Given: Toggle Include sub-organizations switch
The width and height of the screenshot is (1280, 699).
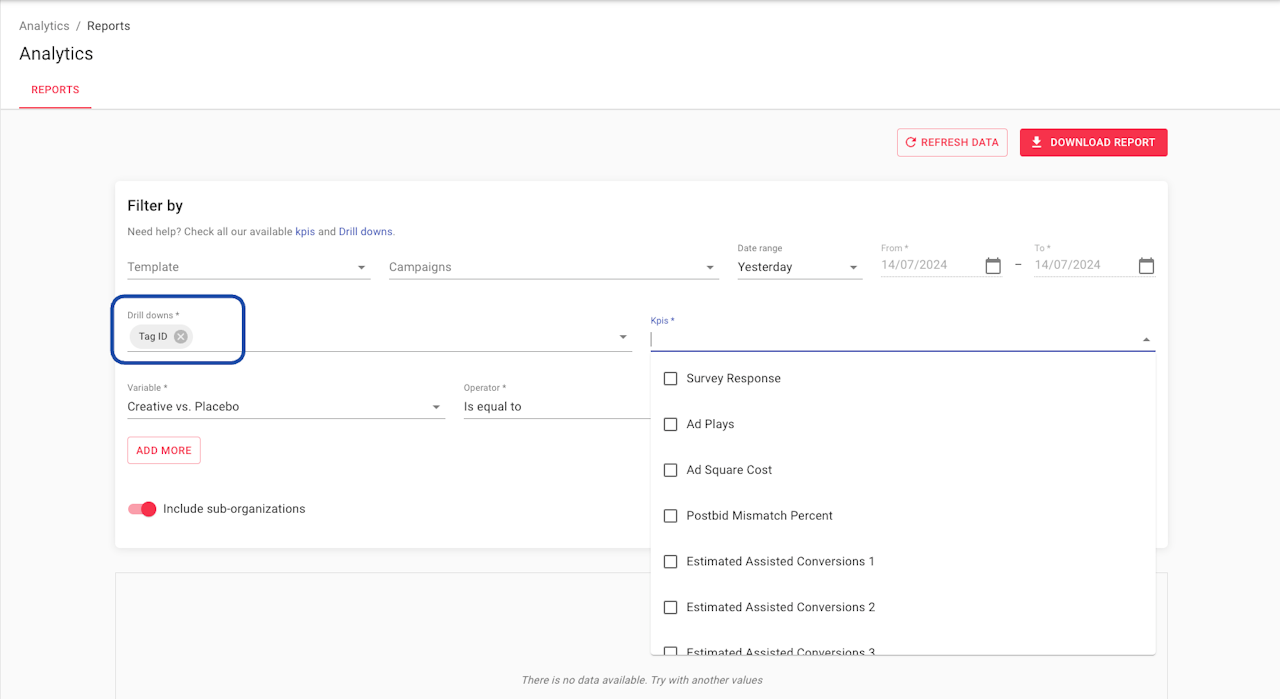Looking at the screenshot, I should [143, 509].
